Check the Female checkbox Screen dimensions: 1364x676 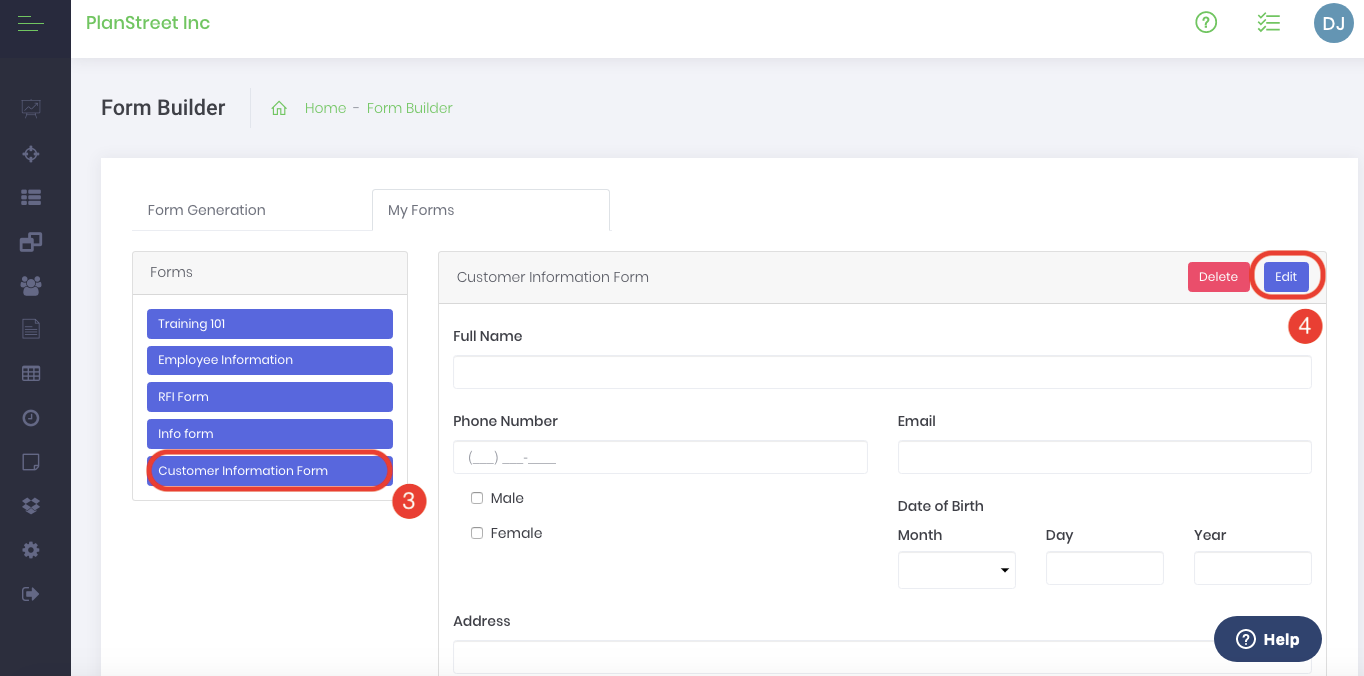(477, 533)
